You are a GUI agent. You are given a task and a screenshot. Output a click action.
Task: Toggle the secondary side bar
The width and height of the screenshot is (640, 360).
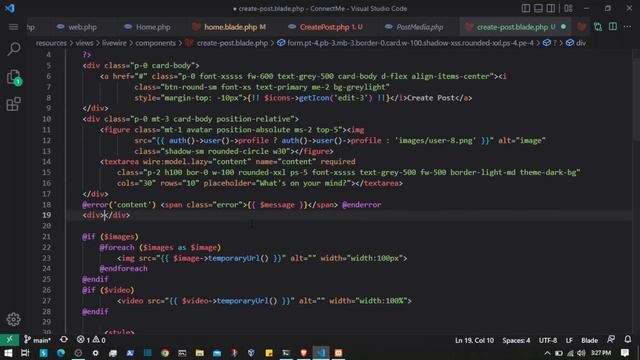pyautogui.click(x=551, y=8)
